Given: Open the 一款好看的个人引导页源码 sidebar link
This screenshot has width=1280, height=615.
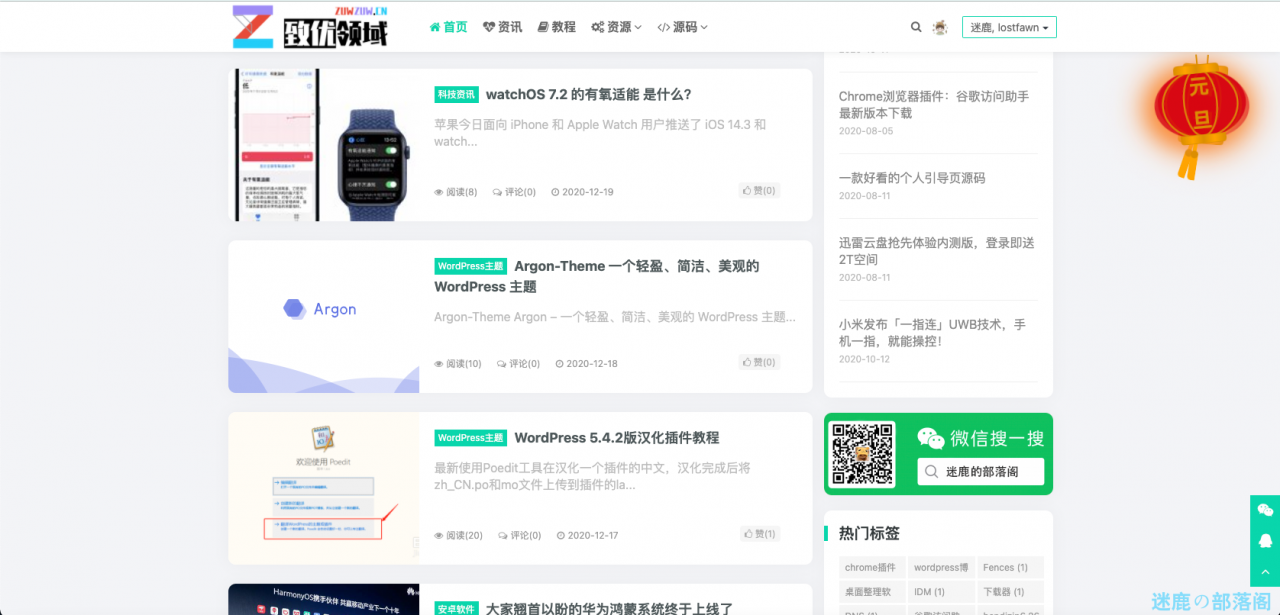Looking at the screenshot, I should [x=912, y=178].
